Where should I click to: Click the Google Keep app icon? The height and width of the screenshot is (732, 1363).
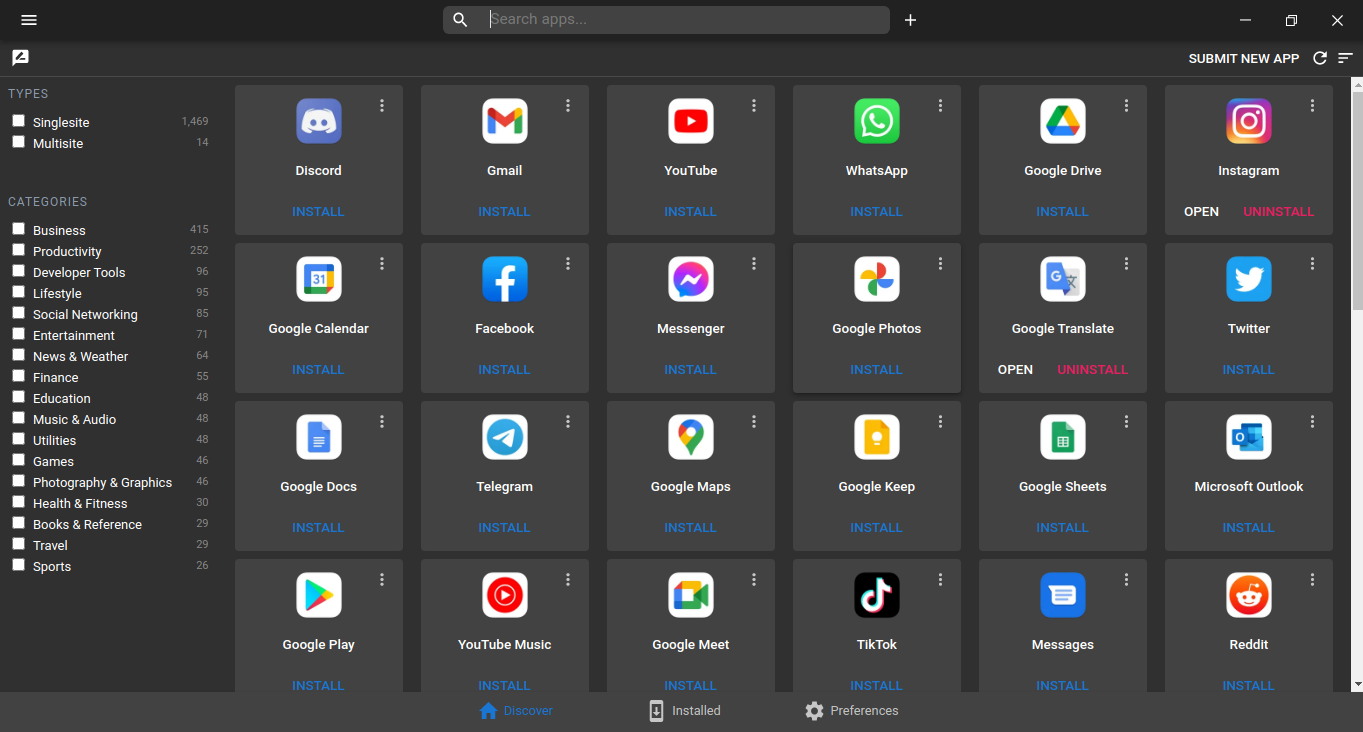(877, 437)
